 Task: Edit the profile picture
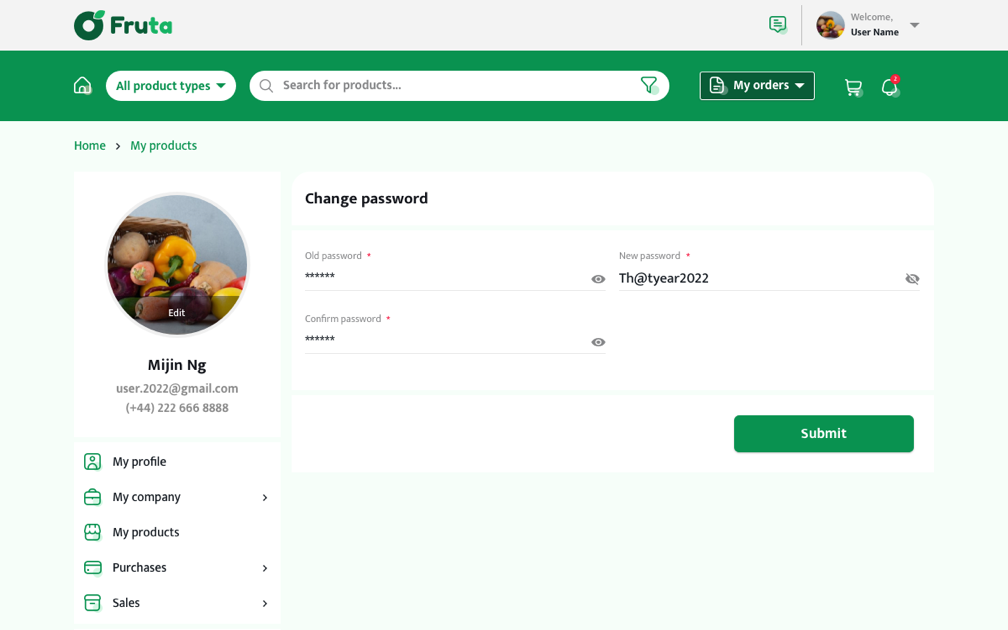coord(177,313)
